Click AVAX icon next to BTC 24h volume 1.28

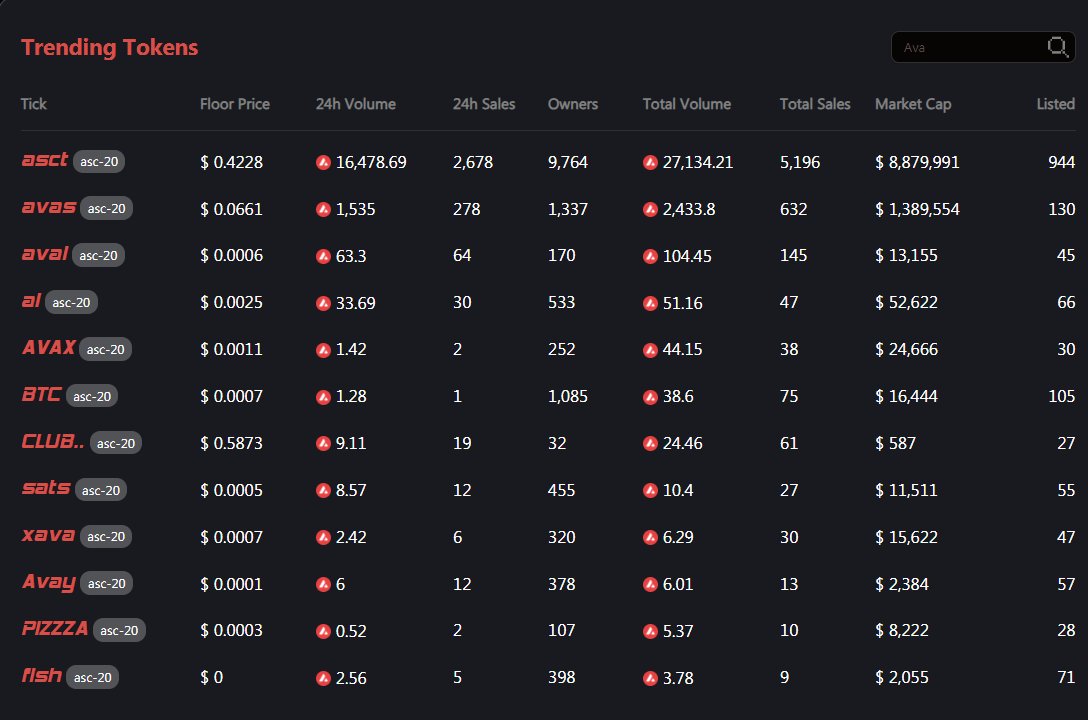pyautogui.click(x=323, y=397)
